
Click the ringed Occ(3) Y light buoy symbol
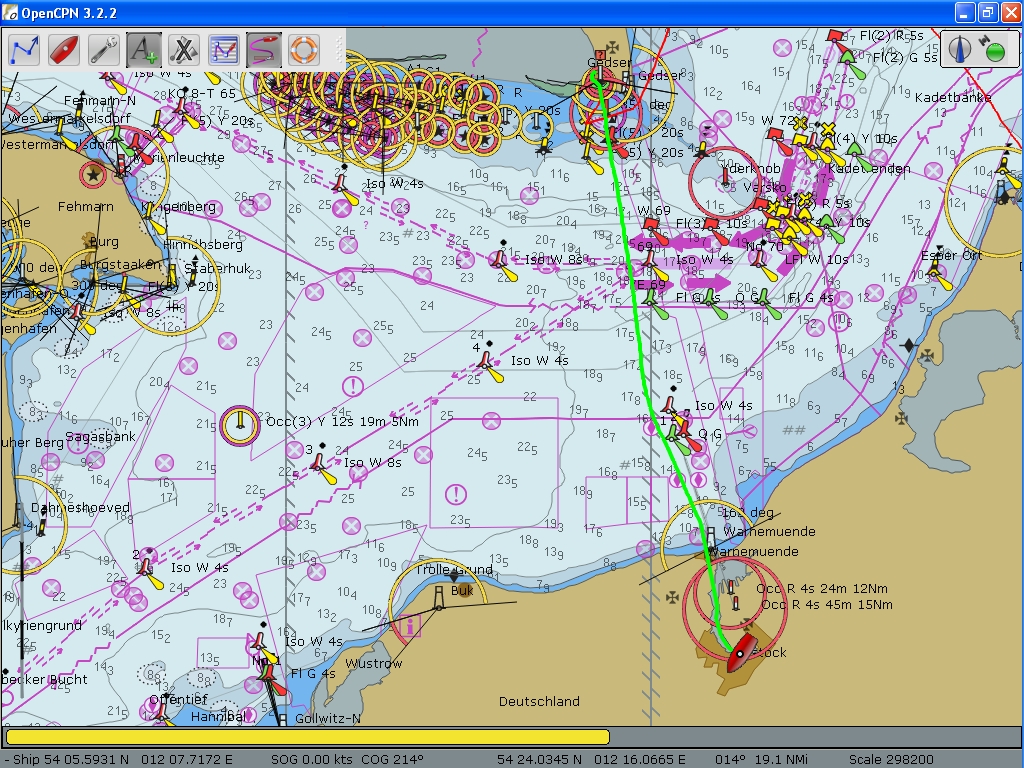[x=240, y=425]
